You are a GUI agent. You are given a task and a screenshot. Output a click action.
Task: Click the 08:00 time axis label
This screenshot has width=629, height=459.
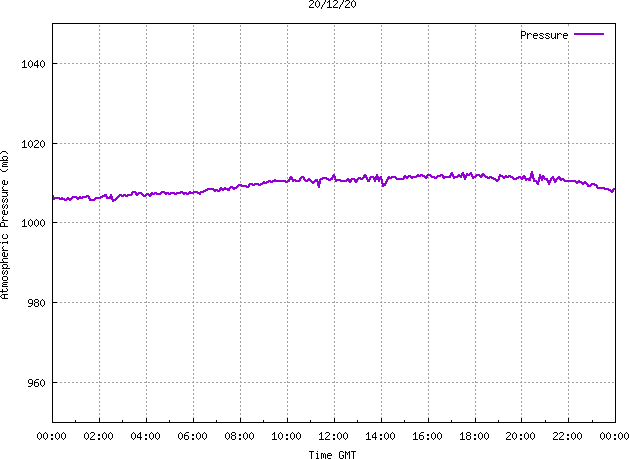click(x=239, y=436)
